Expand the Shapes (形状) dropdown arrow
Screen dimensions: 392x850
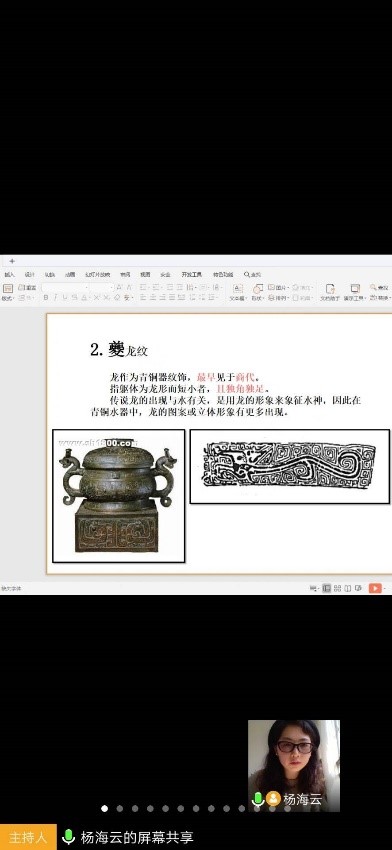(262, 298)
